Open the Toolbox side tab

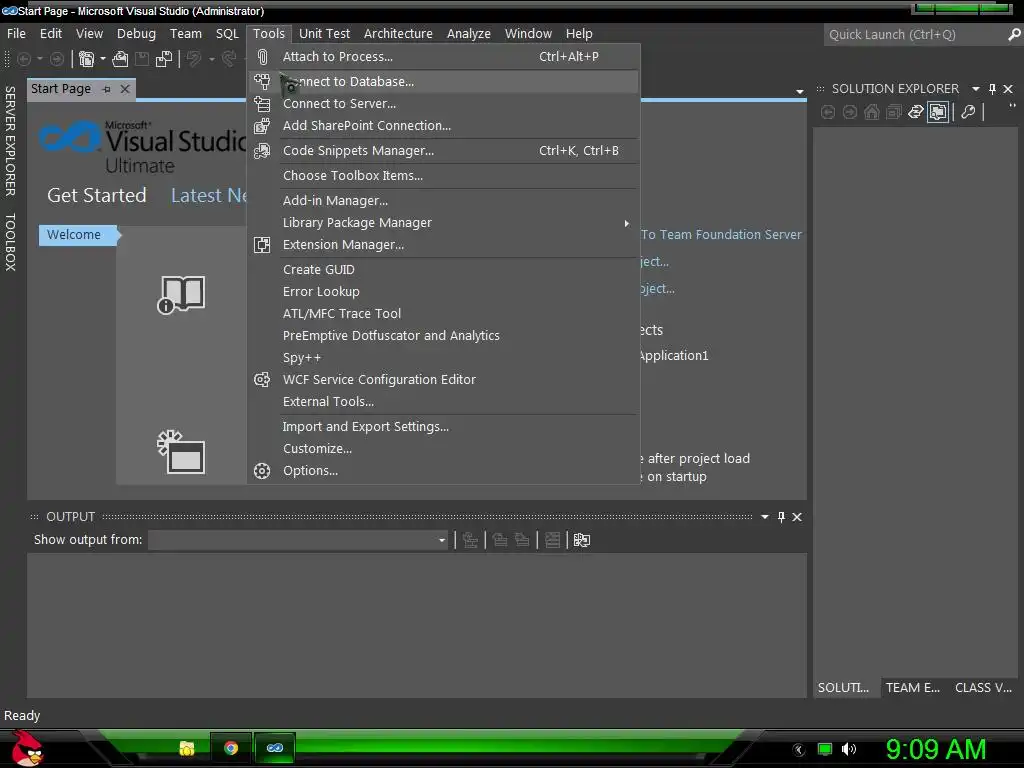click(x=10, y=242)
